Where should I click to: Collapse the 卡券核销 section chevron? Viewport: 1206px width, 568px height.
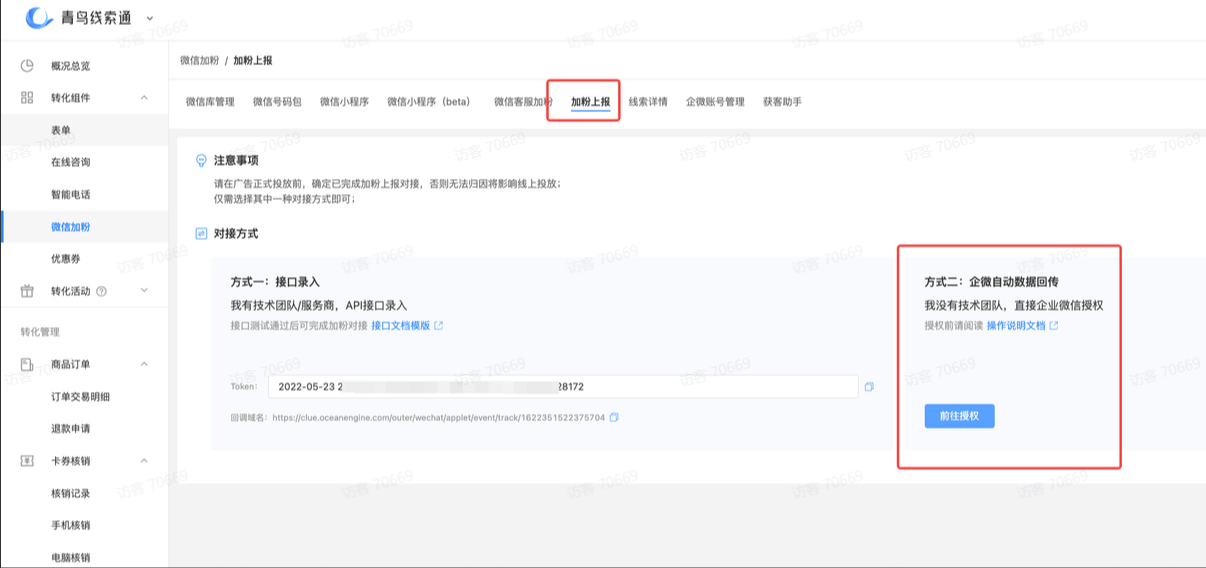144,461
